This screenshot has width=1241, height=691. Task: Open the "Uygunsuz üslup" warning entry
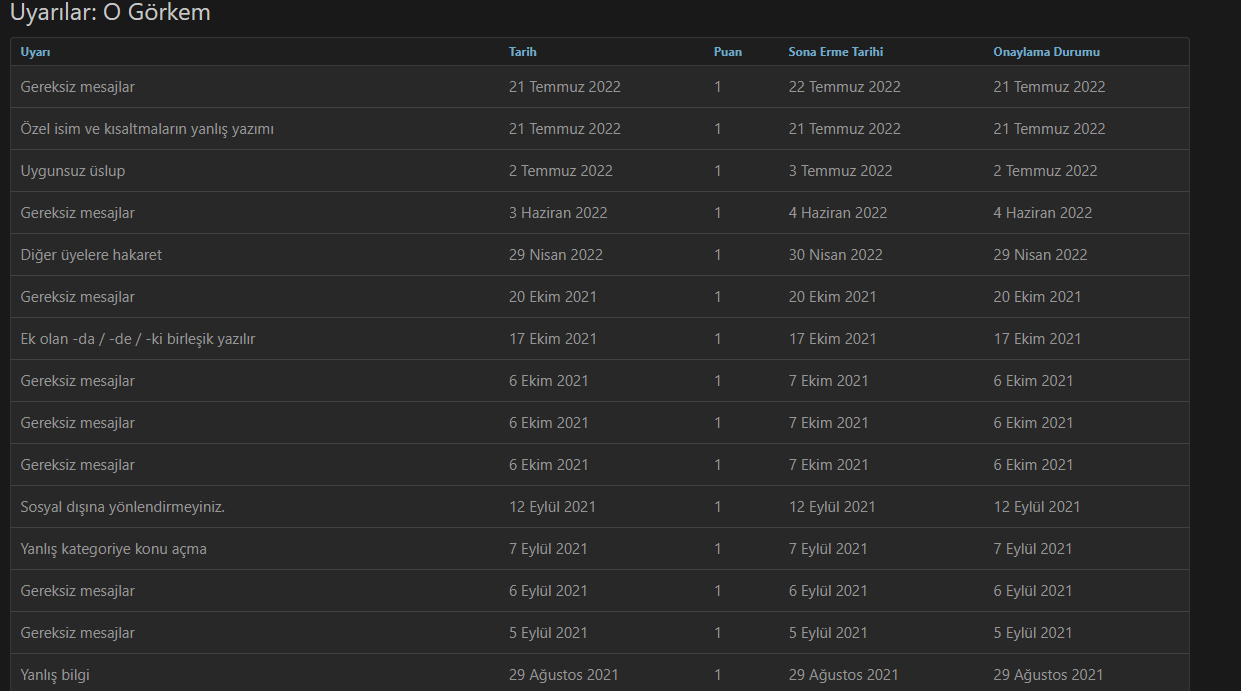[x=73, y=171]
